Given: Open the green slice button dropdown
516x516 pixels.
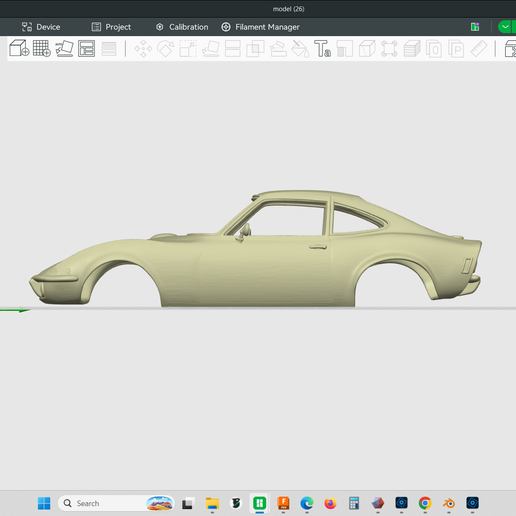Looking at the screenshot, I should point(505,27).
